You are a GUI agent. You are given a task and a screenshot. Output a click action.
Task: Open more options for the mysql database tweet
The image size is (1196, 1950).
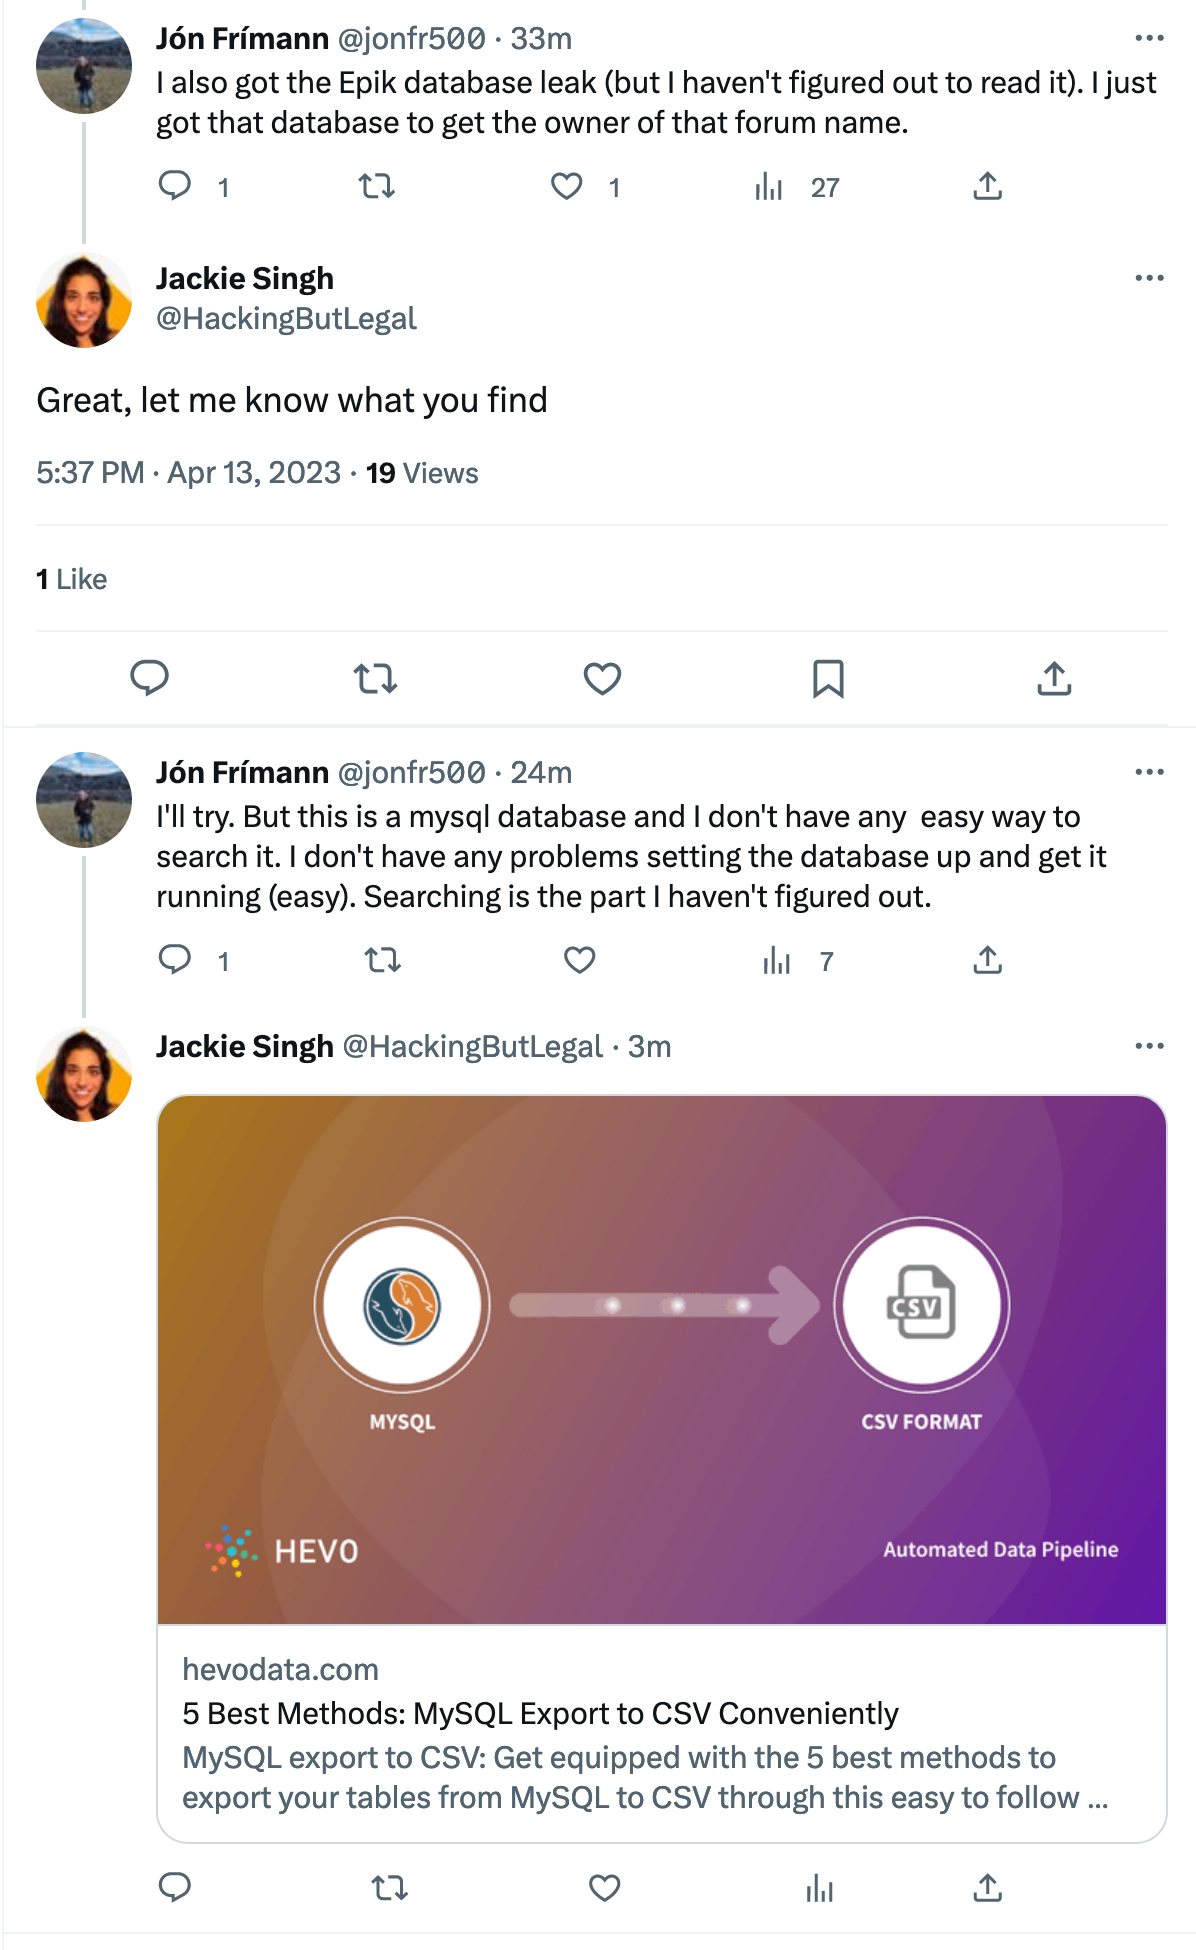coord(1149,772)
